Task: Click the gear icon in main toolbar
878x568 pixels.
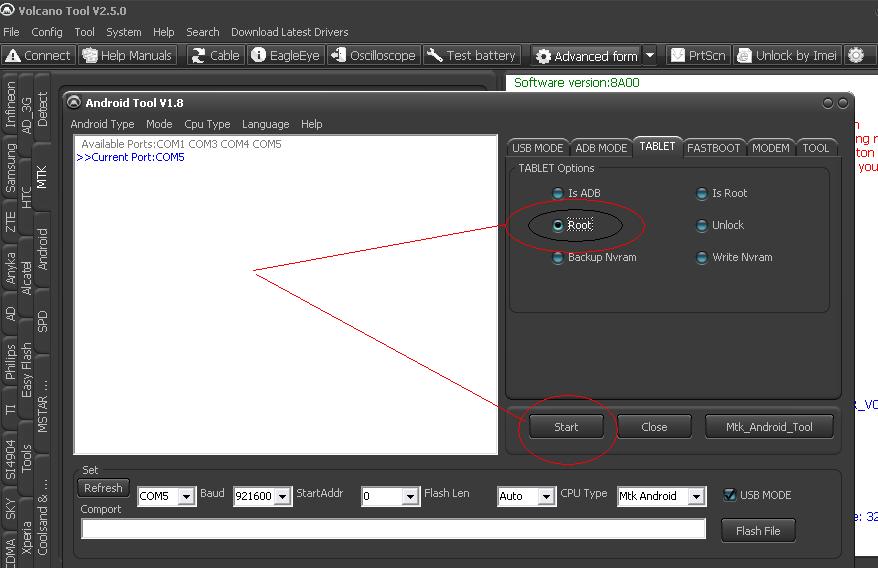Action: [856, 55]
